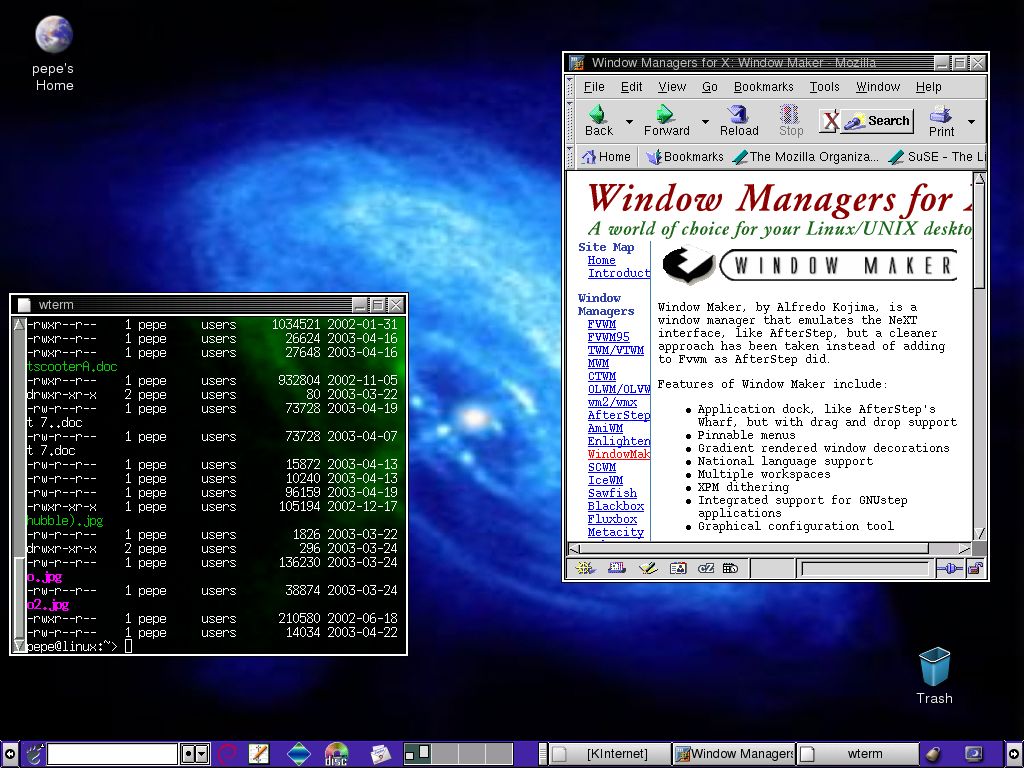
Task: Open the File menu in Mozilla
Action: [x=594, y=87]
